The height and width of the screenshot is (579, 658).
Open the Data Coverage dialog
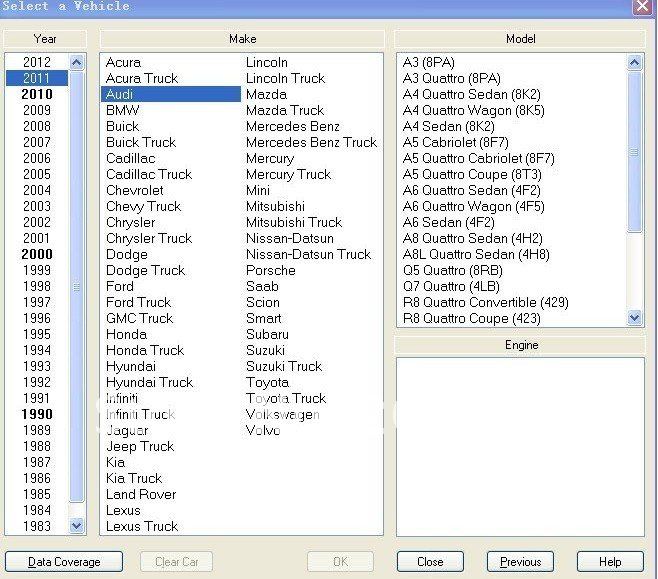point(64,561)
